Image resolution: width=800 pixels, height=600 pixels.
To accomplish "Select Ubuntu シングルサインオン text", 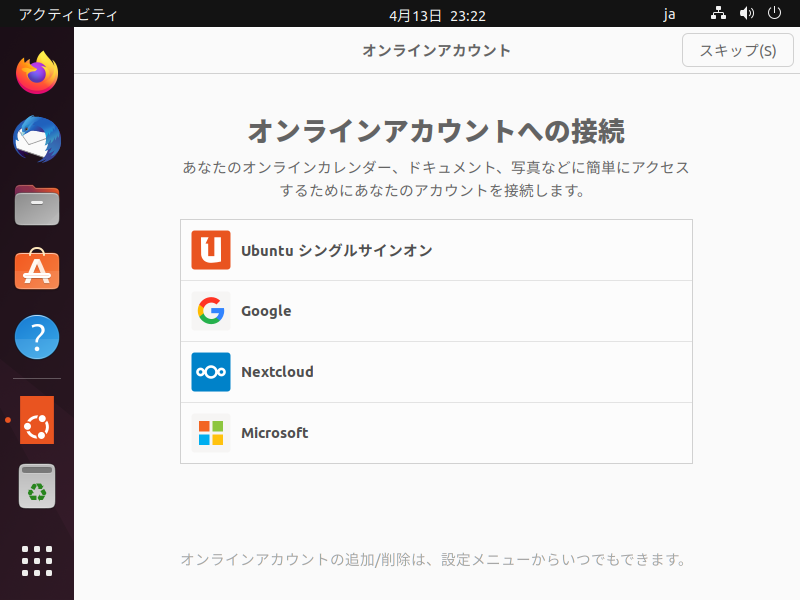I will pos(337,251).
